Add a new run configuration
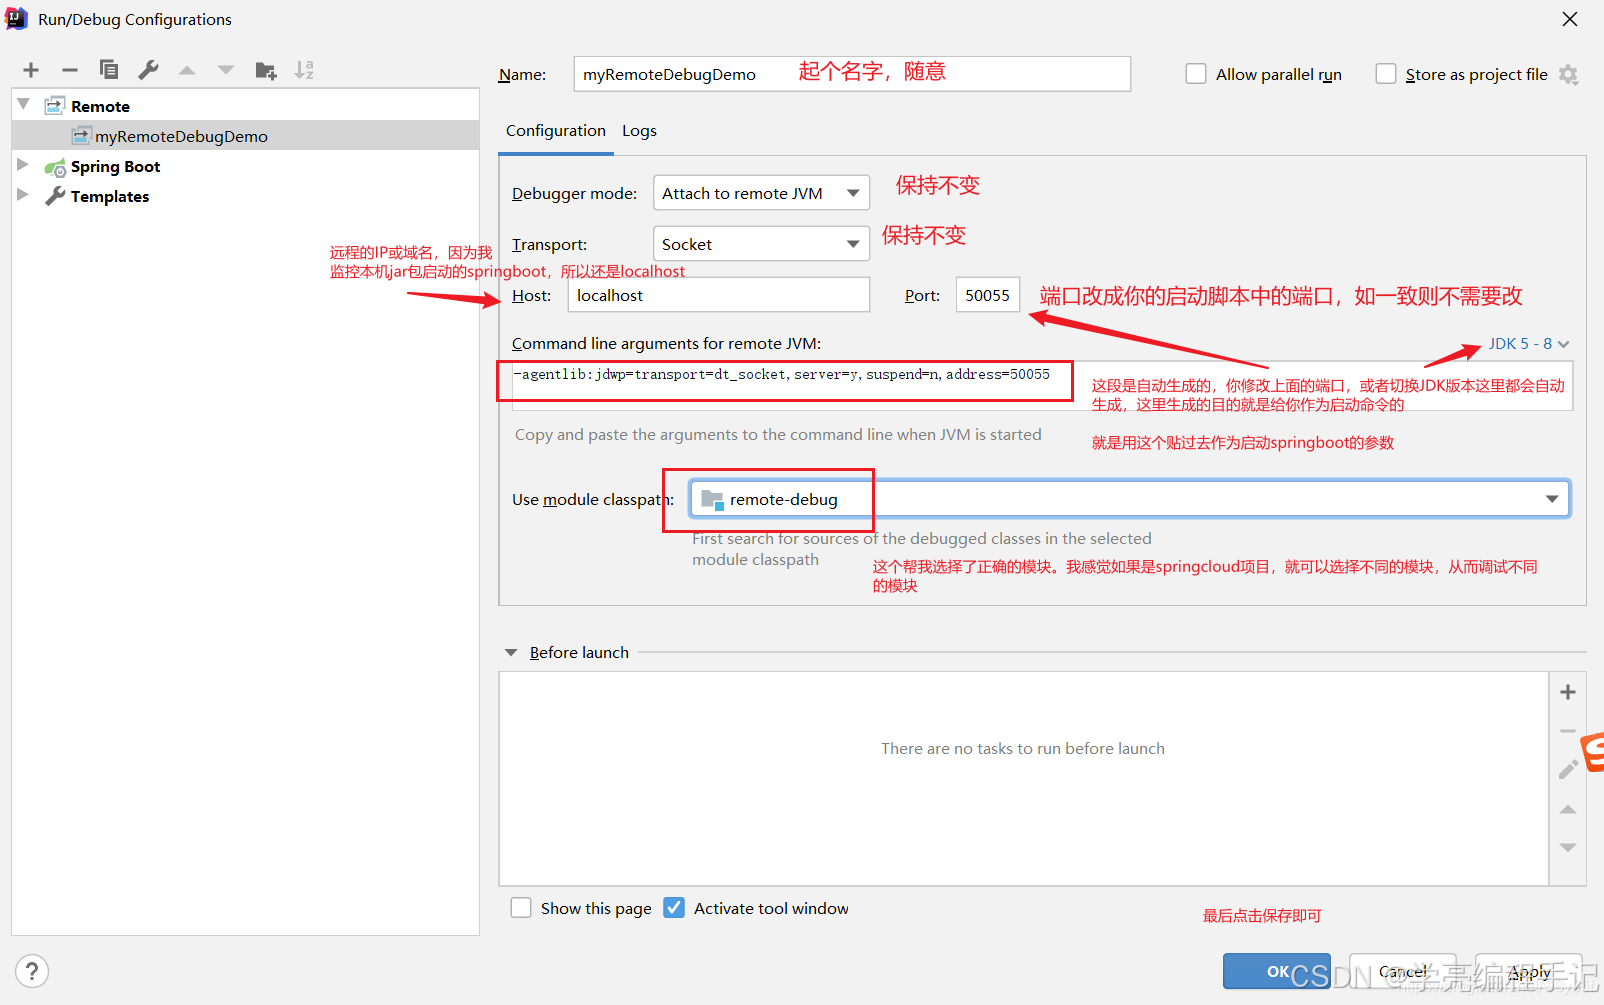Screen dimensions: 1604x1005 coord(30,69)
